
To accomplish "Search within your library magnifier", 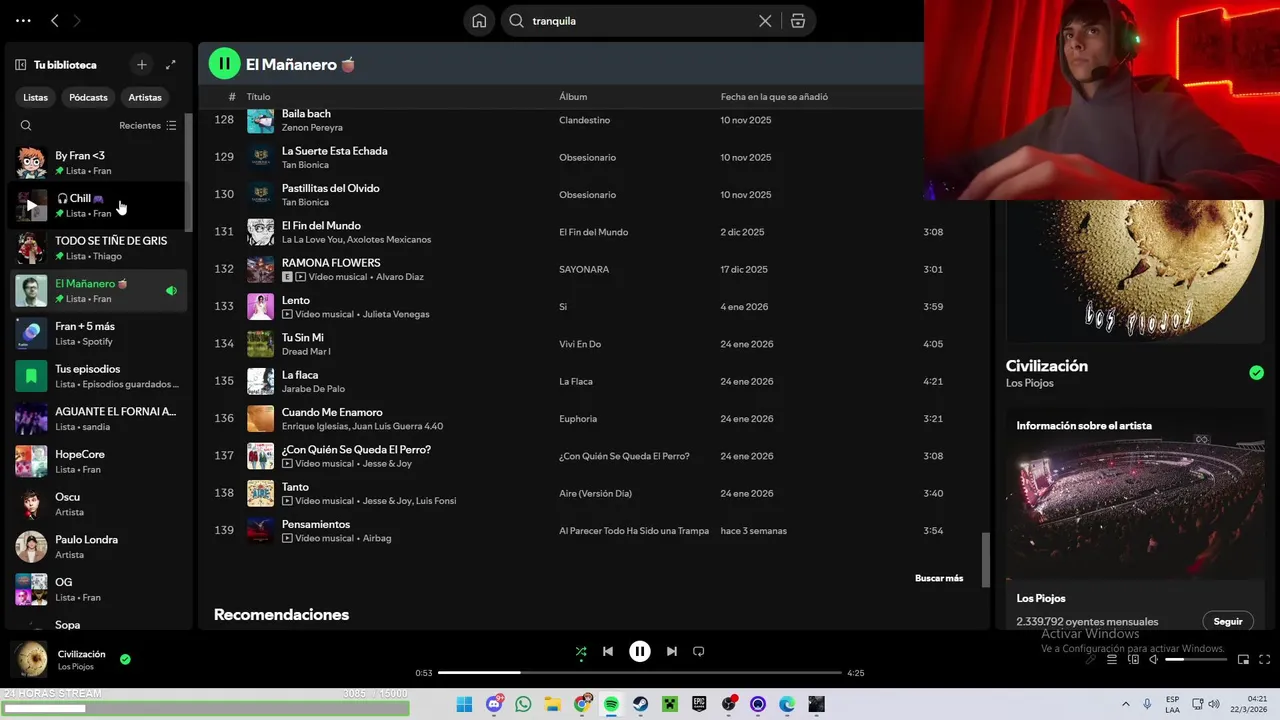I will coord(26,126).
